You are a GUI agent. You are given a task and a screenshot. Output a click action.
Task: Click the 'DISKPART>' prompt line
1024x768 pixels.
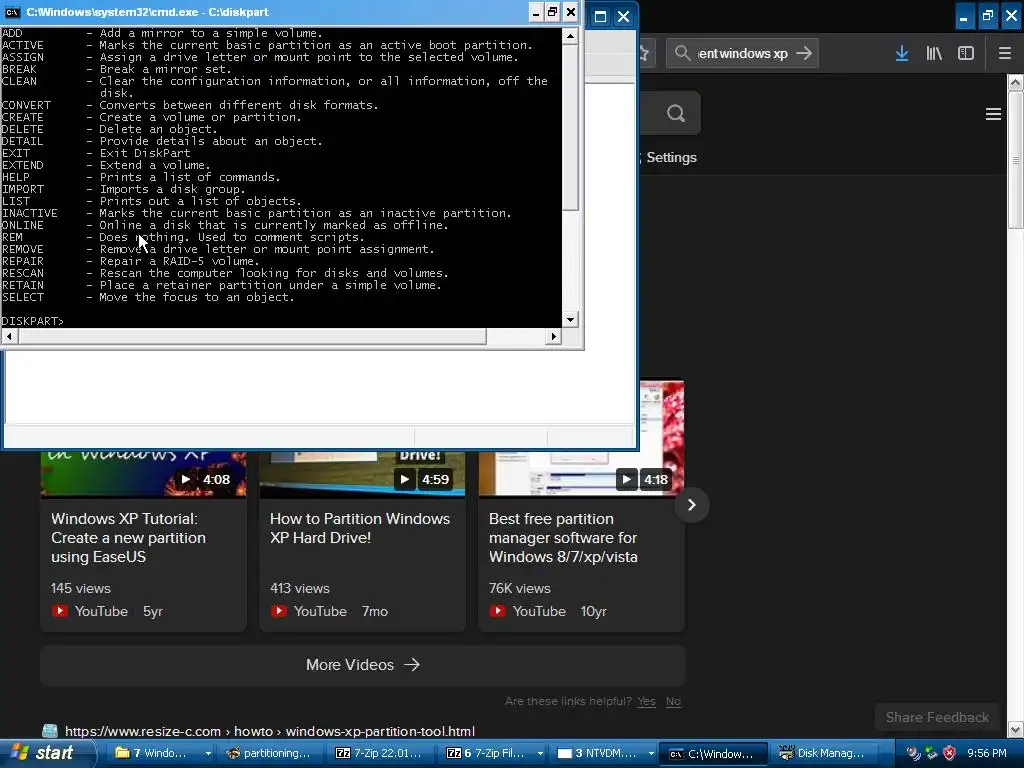[x=33, y=321]
